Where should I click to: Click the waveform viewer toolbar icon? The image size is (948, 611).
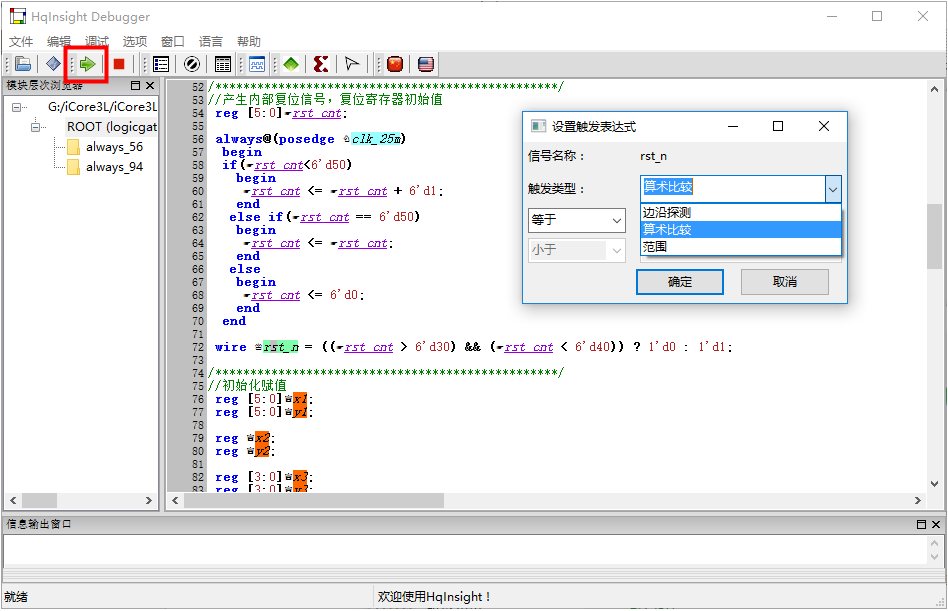coord(257,64)
